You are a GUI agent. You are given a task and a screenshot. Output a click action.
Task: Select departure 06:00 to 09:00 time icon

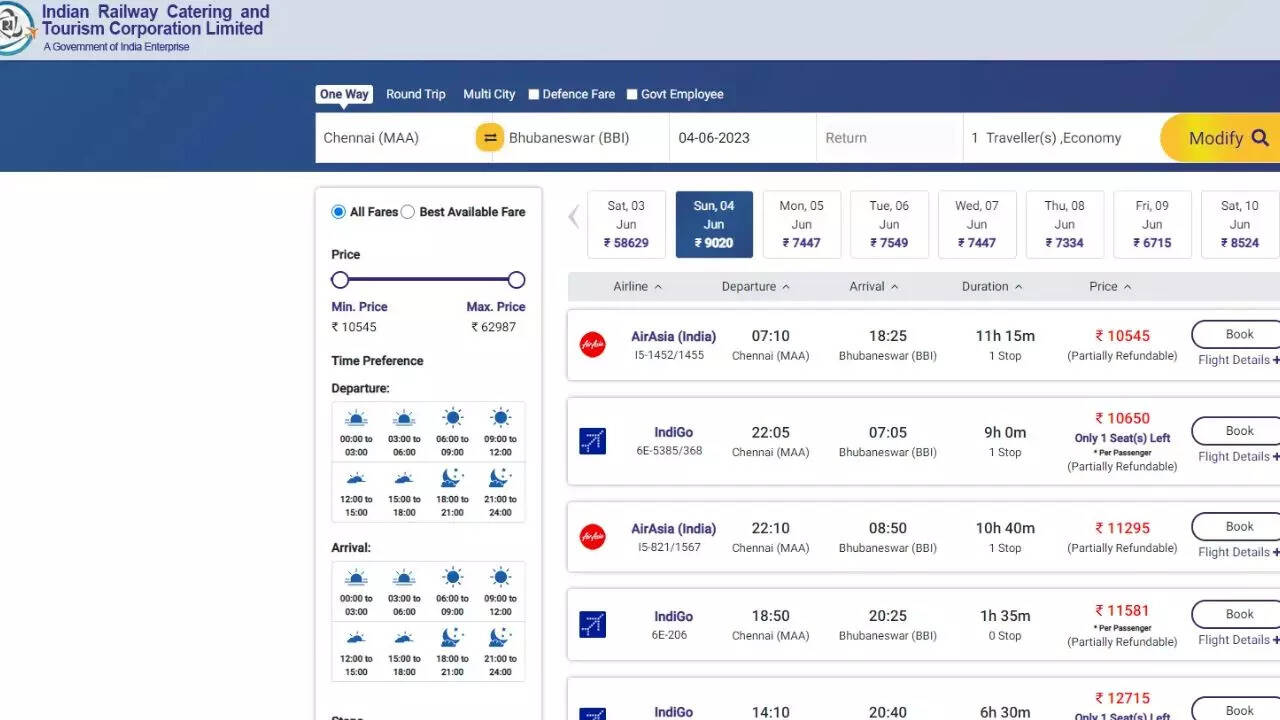[x=452, y=419]
